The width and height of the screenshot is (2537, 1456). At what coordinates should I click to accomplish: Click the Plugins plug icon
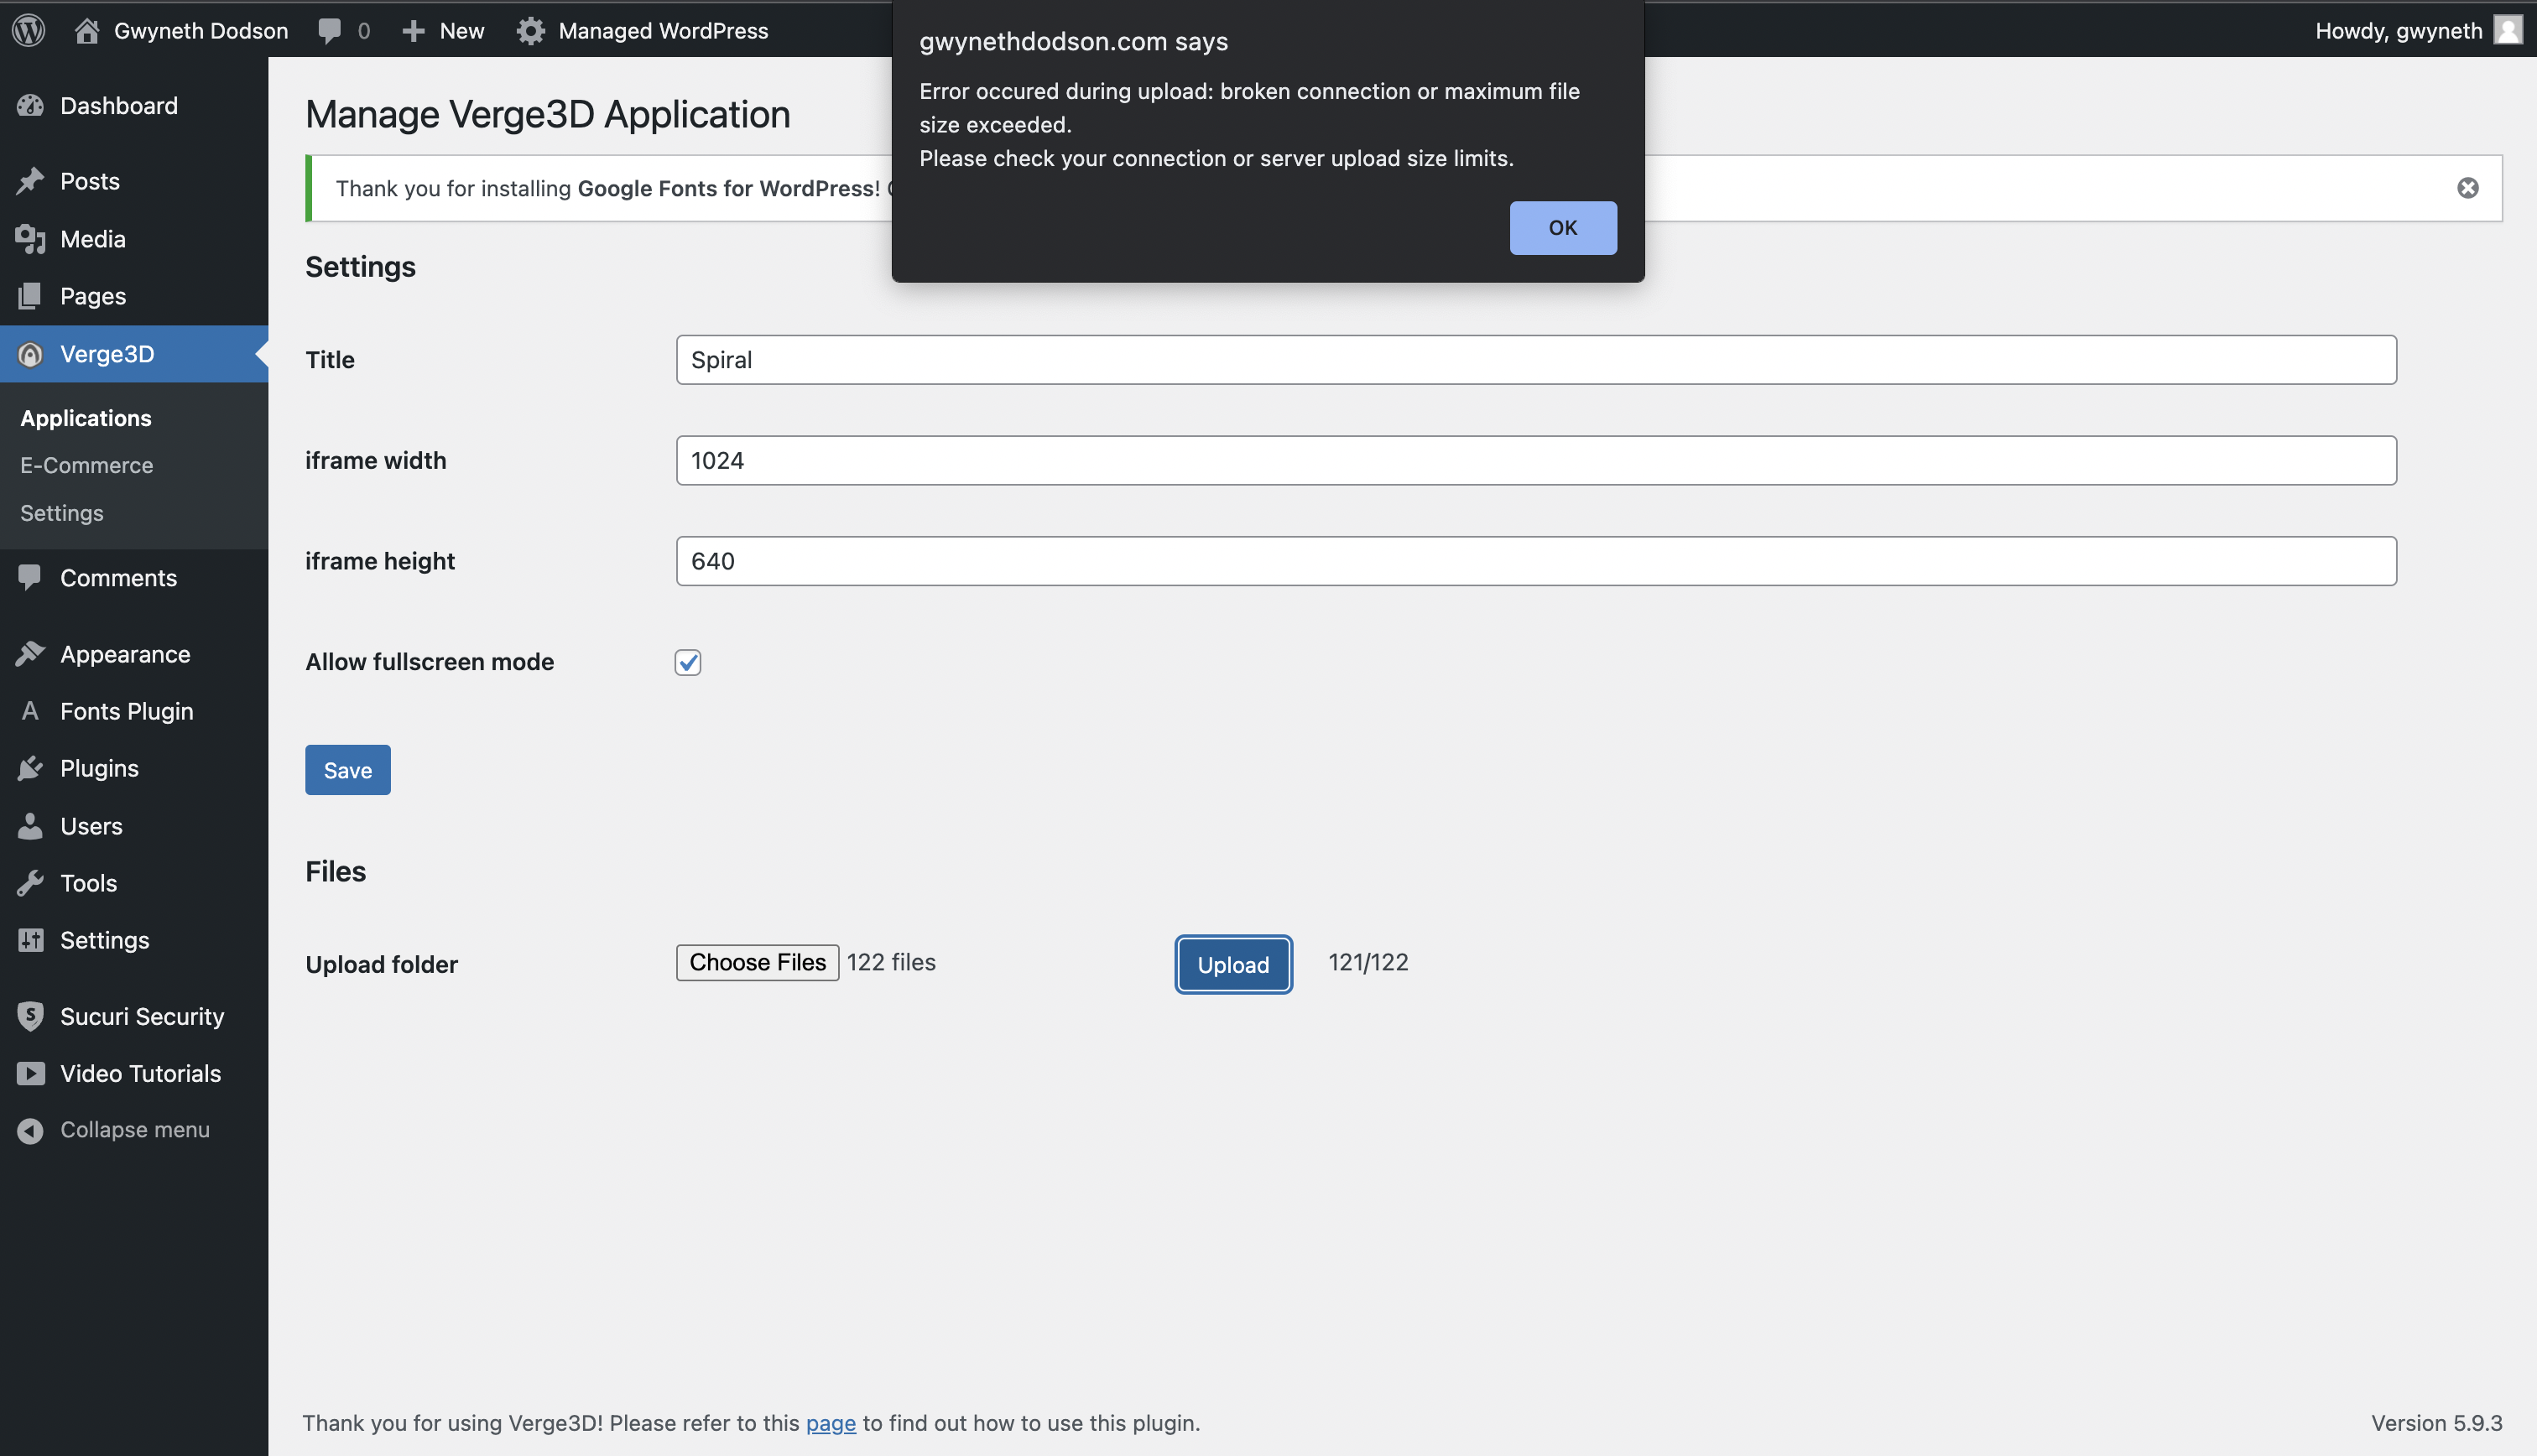tap(30, 768)
